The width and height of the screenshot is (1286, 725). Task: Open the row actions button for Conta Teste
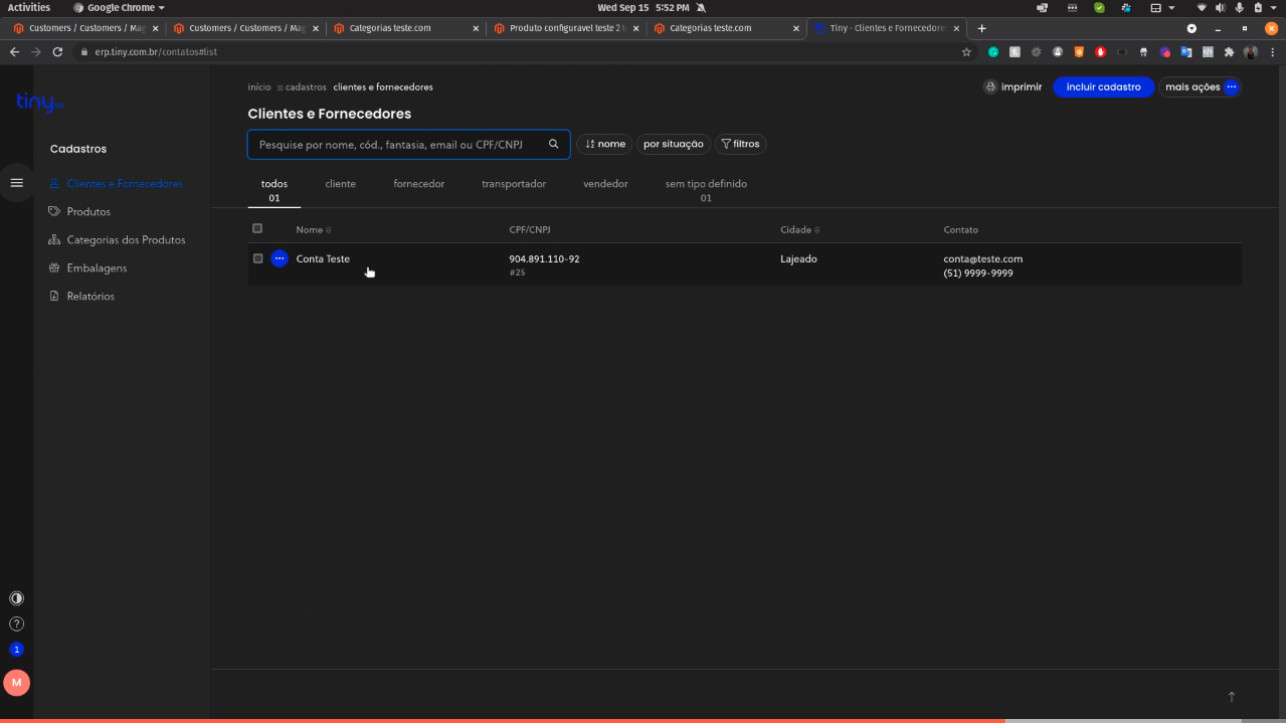279,259
